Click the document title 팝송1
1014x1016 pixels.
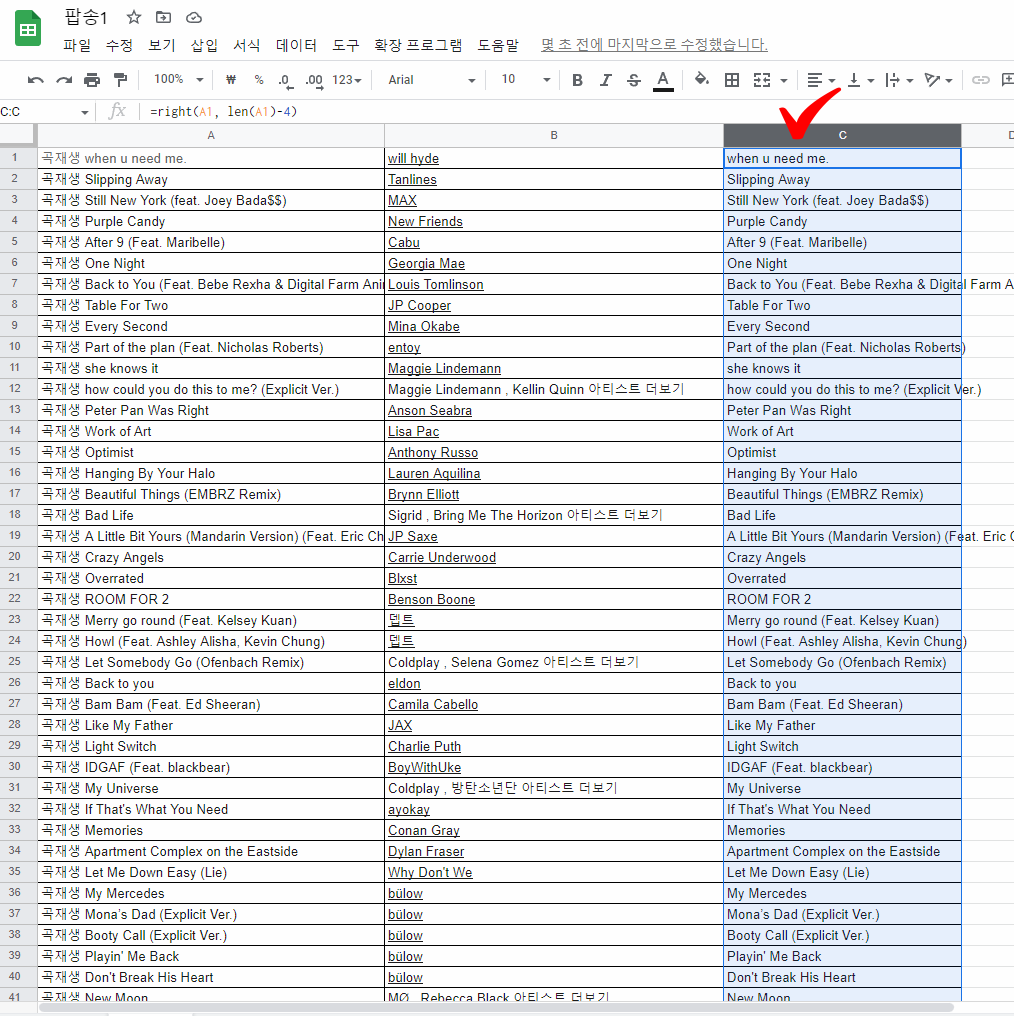coord(86,17)
